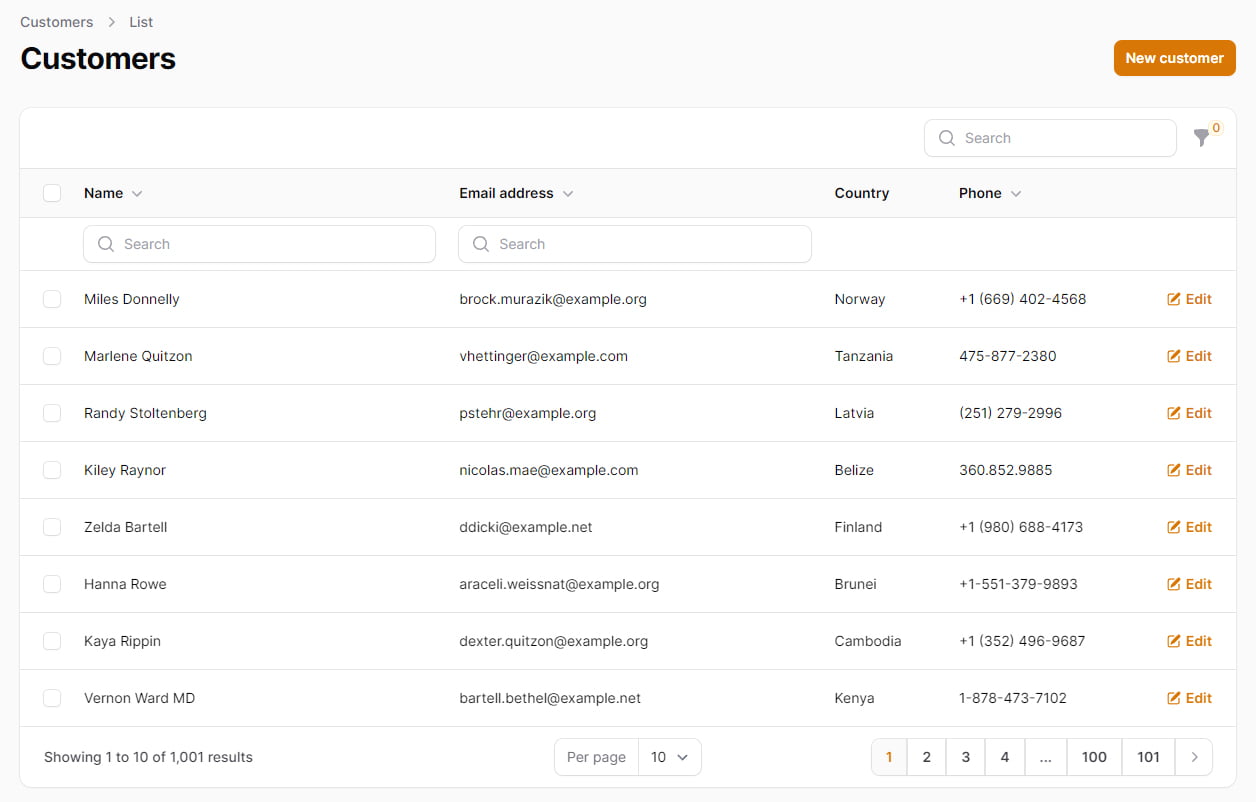Click the edit icon for Hanna Rowe

tap(1174, 584)
